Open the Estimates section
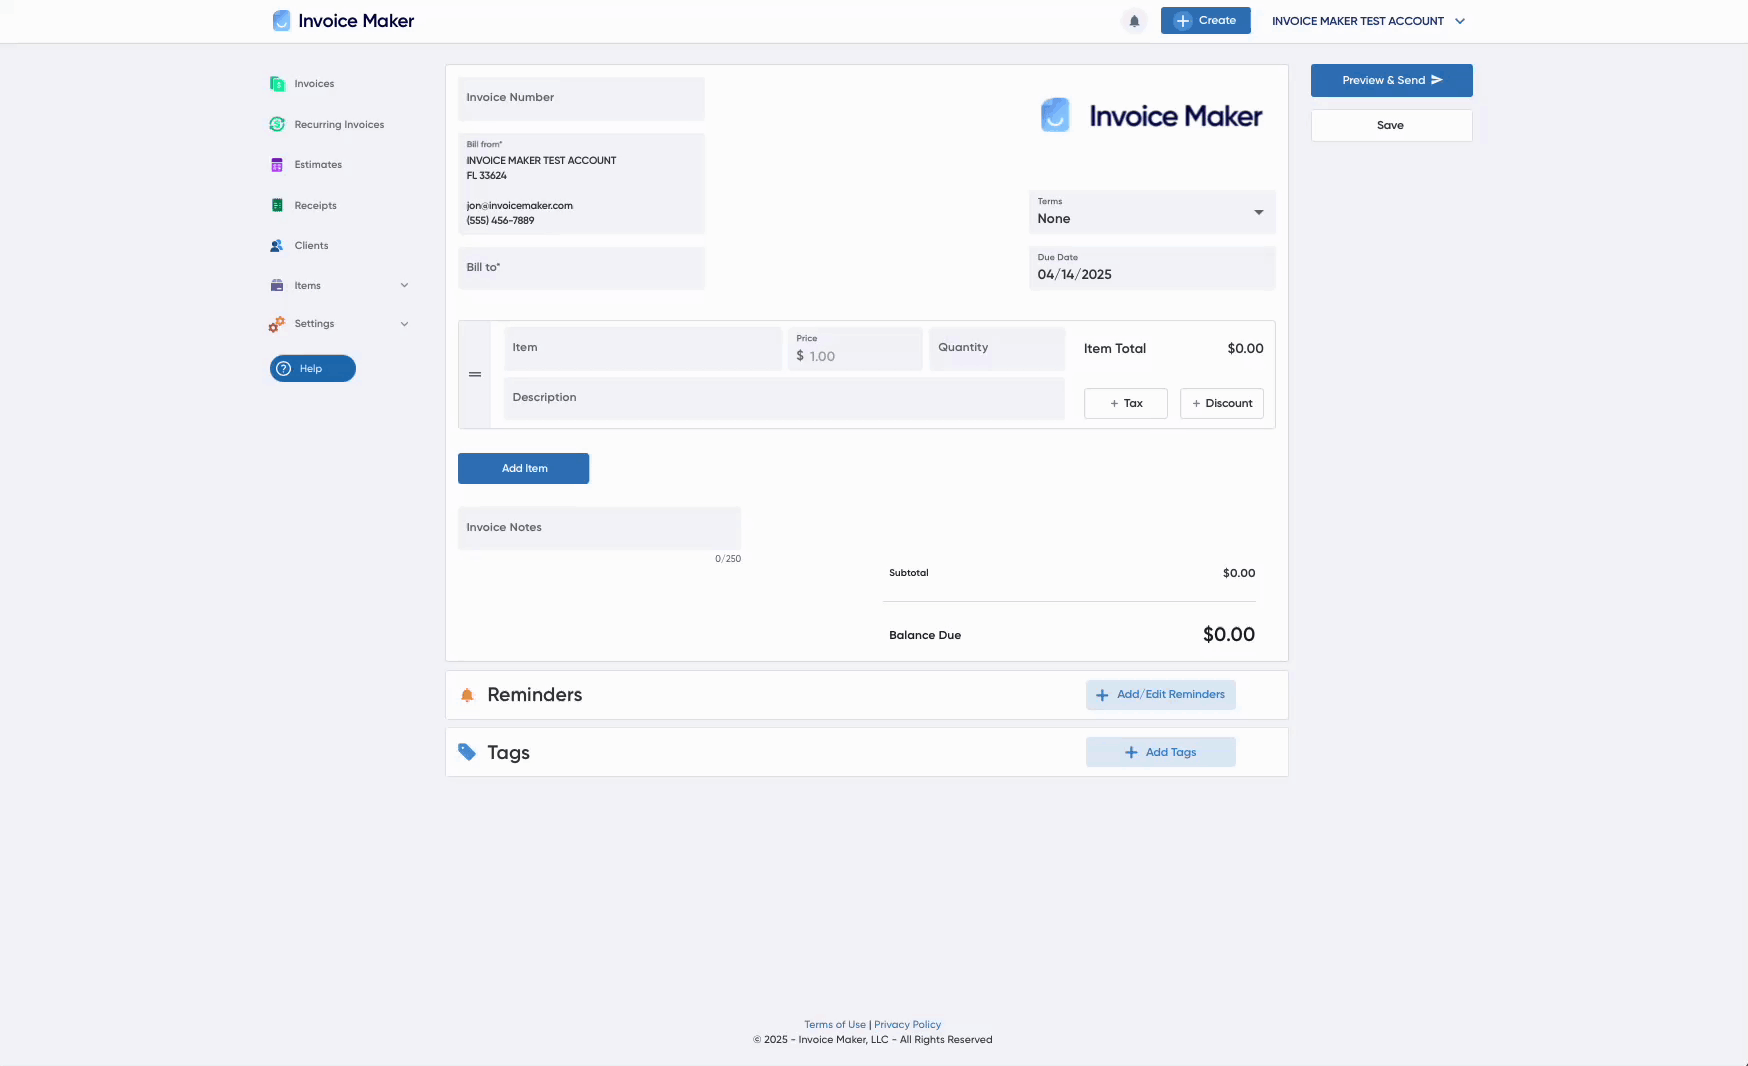The width and height of the screenshot is (1748, 1066). (x=318, y=165)
